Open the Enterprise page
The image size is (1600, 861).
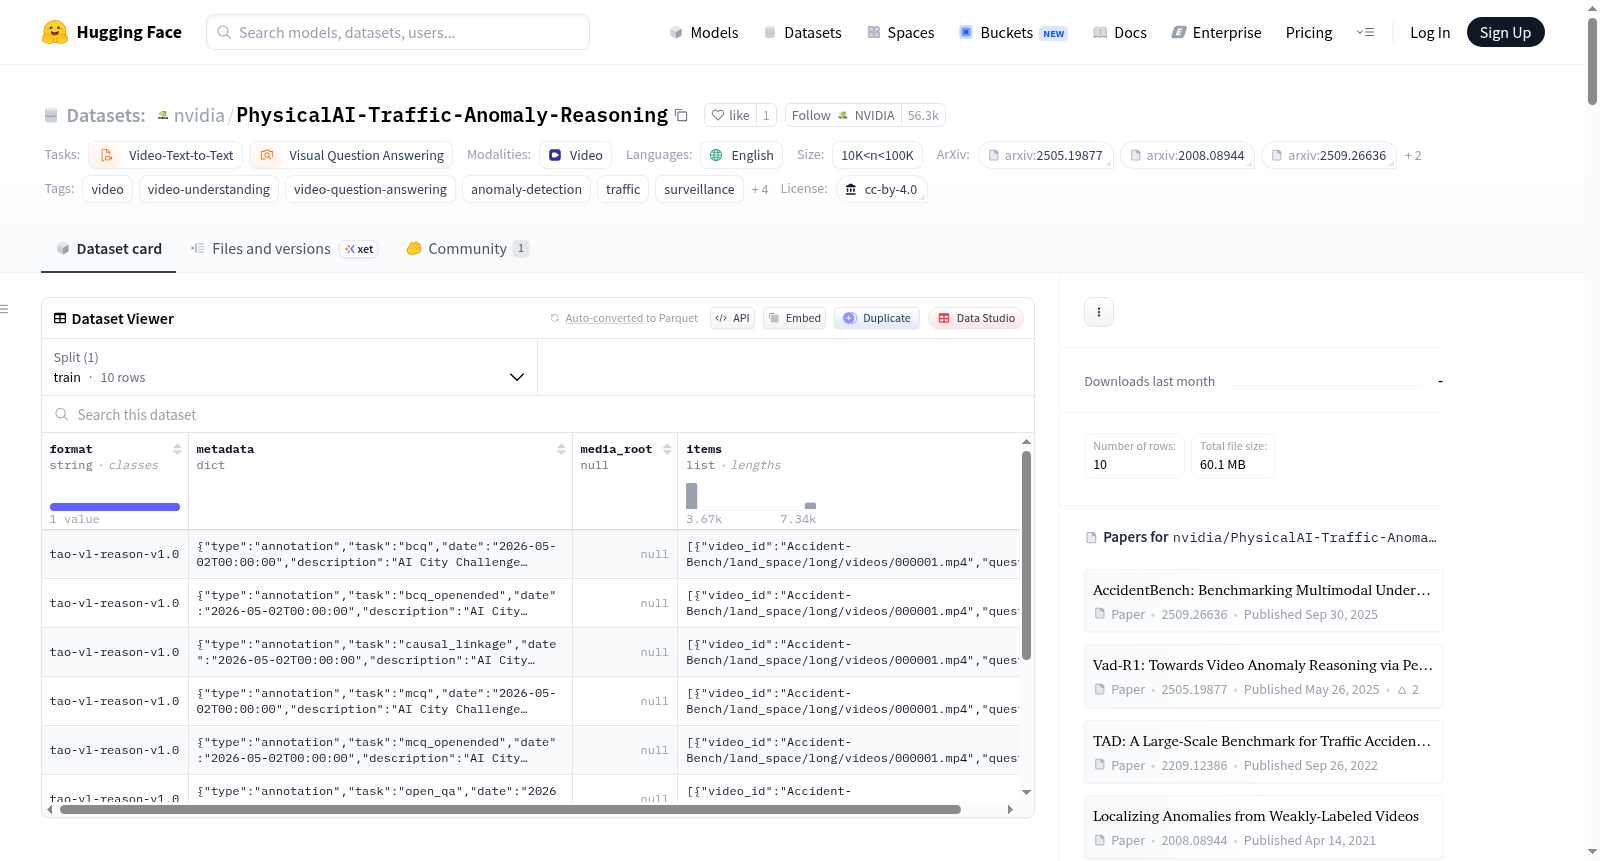(x=1216, y=32)
